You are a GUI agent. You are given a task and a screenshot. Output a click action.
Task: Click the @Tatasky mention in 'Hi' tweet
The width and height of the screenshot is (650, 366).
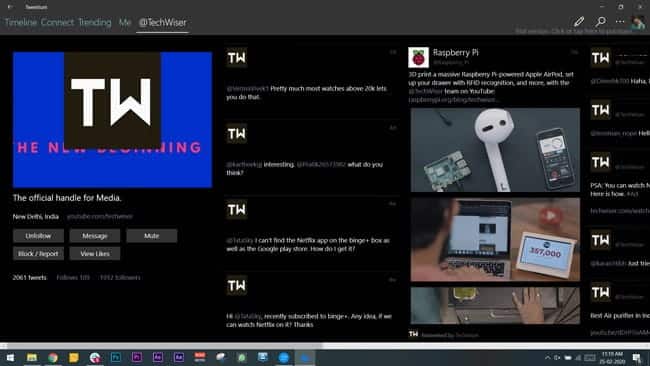(248, 316)
